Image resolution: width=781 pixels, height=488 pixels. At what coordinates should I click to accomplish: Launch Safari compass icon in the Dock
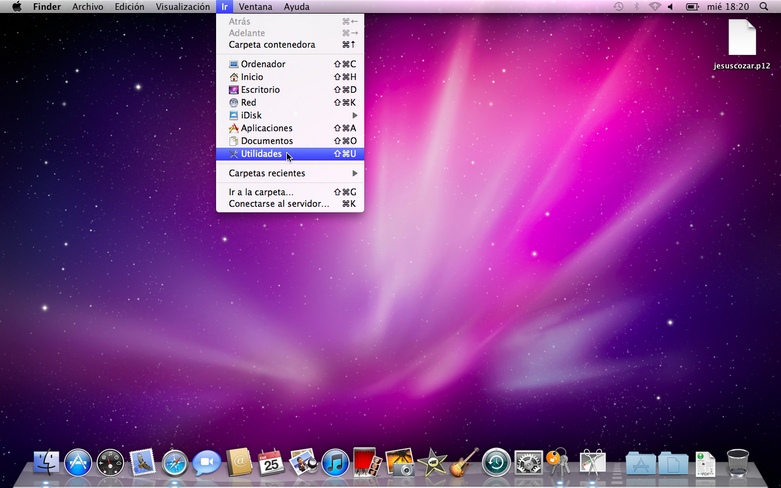(x=175, y=463)
